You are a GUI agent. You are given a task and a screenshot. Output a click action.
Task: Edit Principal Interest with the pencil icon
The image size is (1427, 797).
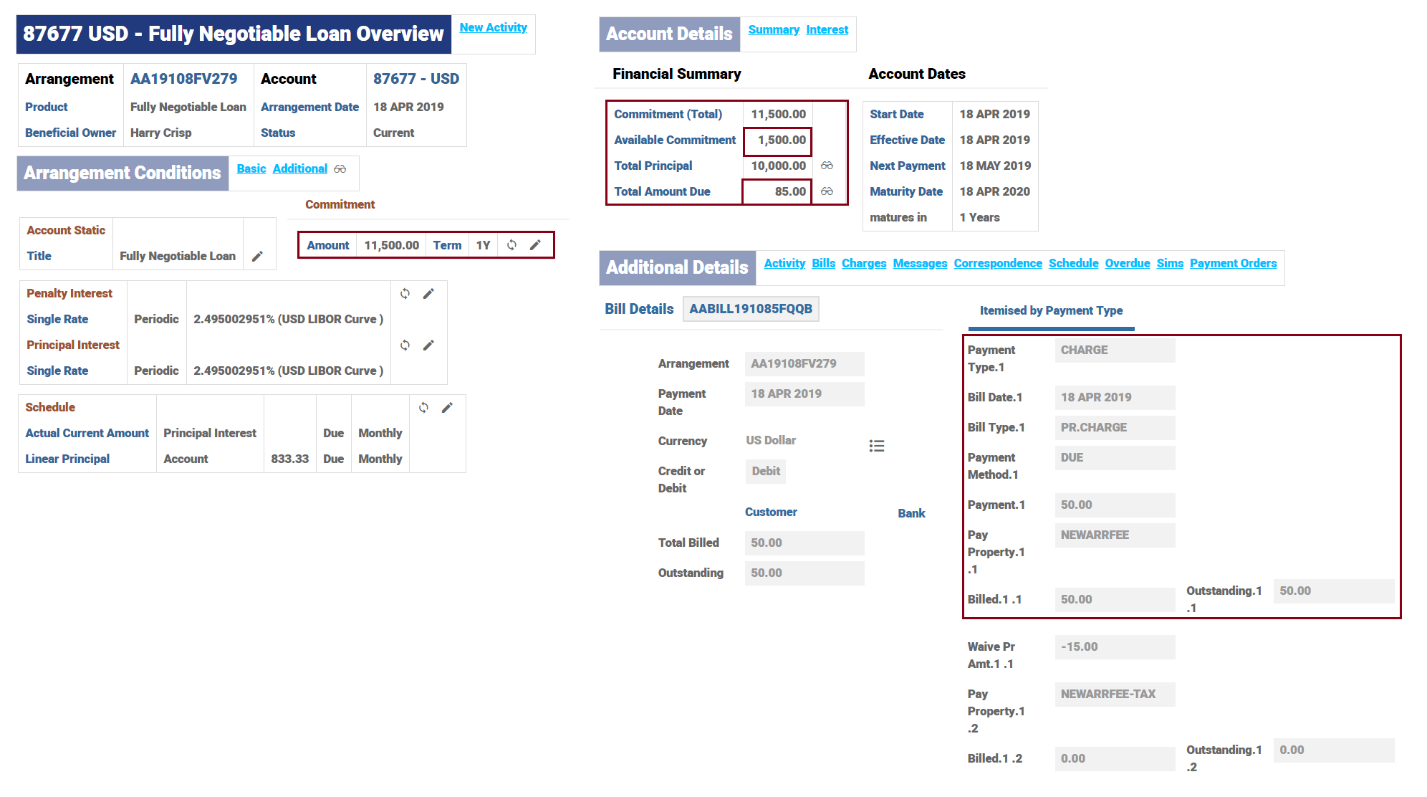coord(429,345)
